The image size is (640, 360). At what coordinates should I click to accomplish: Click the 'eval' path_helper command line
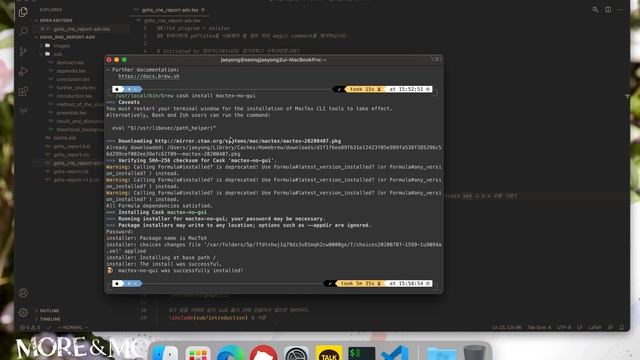[164, 128]
